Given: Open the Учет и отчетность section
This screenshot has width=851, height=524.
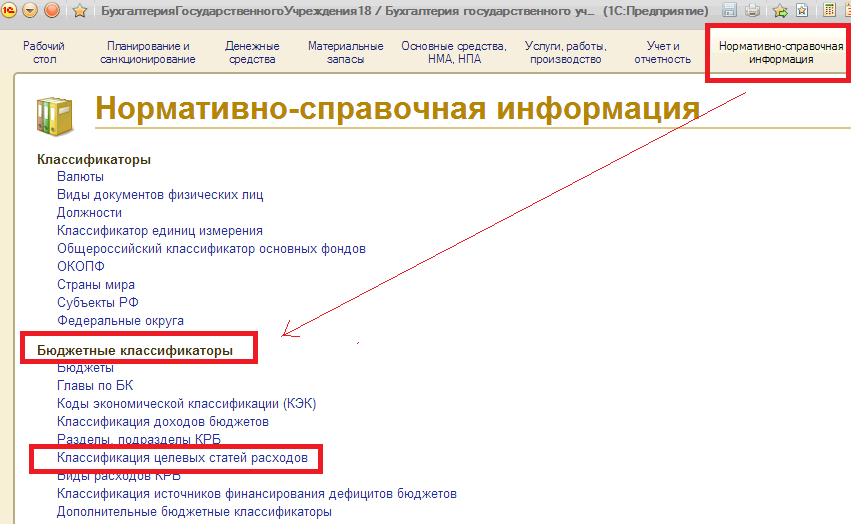Looking at the screenshot, I should [663, 53].
